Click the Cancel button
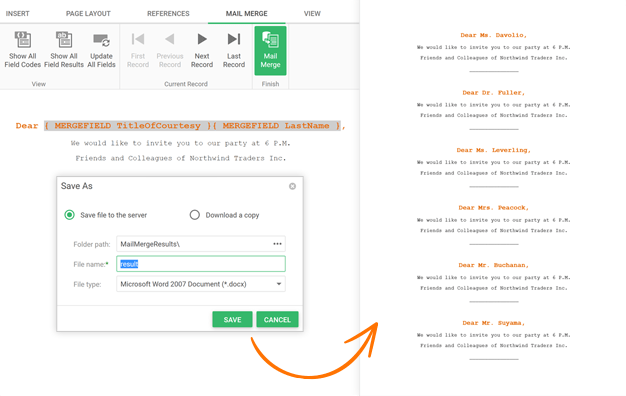Image resolution: width=626 pixels, height=396 pixels. click(x=277, y=319)
